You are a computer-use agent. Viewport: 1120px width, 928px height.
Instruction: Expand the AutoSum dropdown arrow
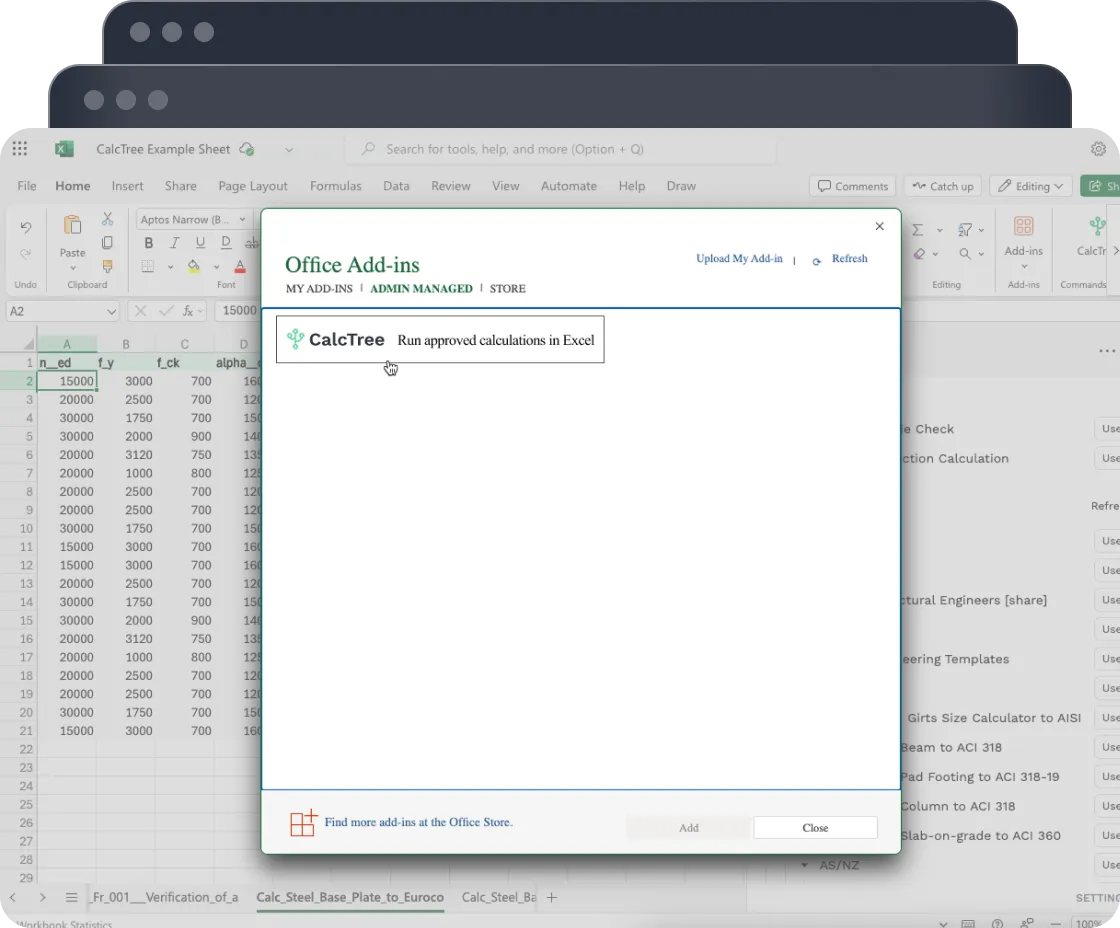(939, 230)
